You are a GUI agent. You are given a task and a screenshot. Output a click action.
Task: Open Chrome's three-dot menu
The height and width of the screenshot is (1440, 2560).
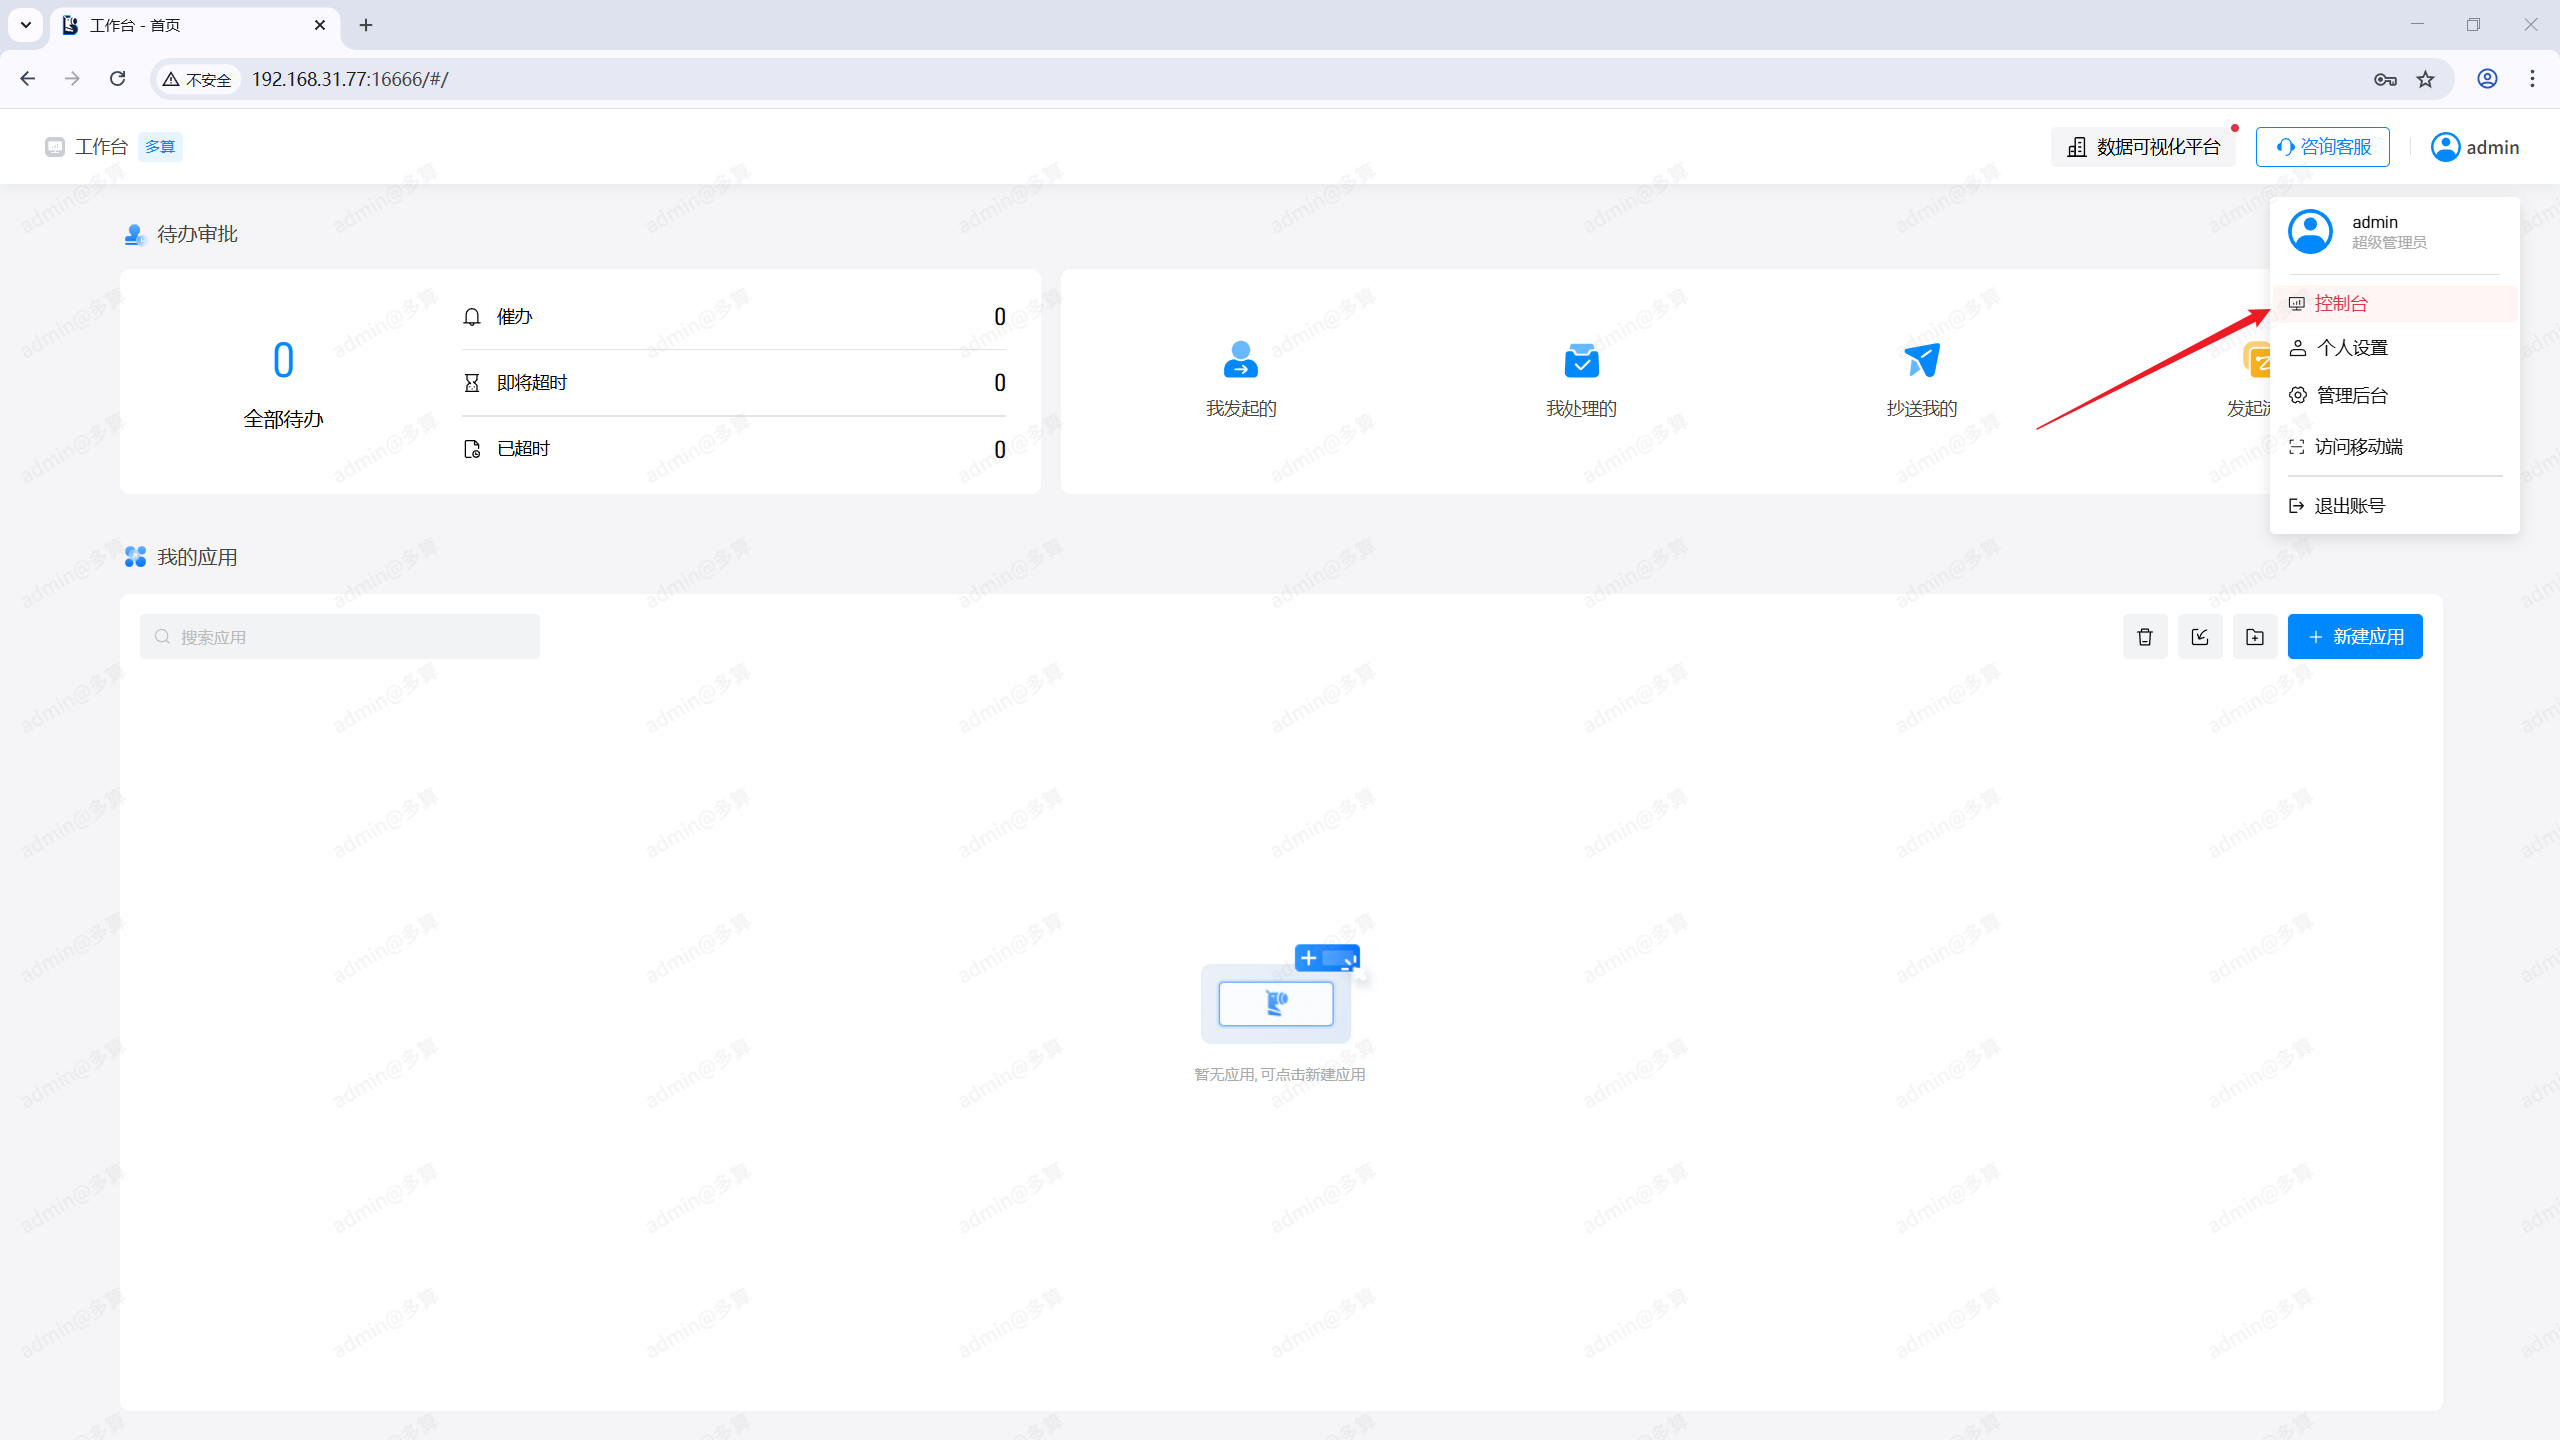[x=2532, y=79]
